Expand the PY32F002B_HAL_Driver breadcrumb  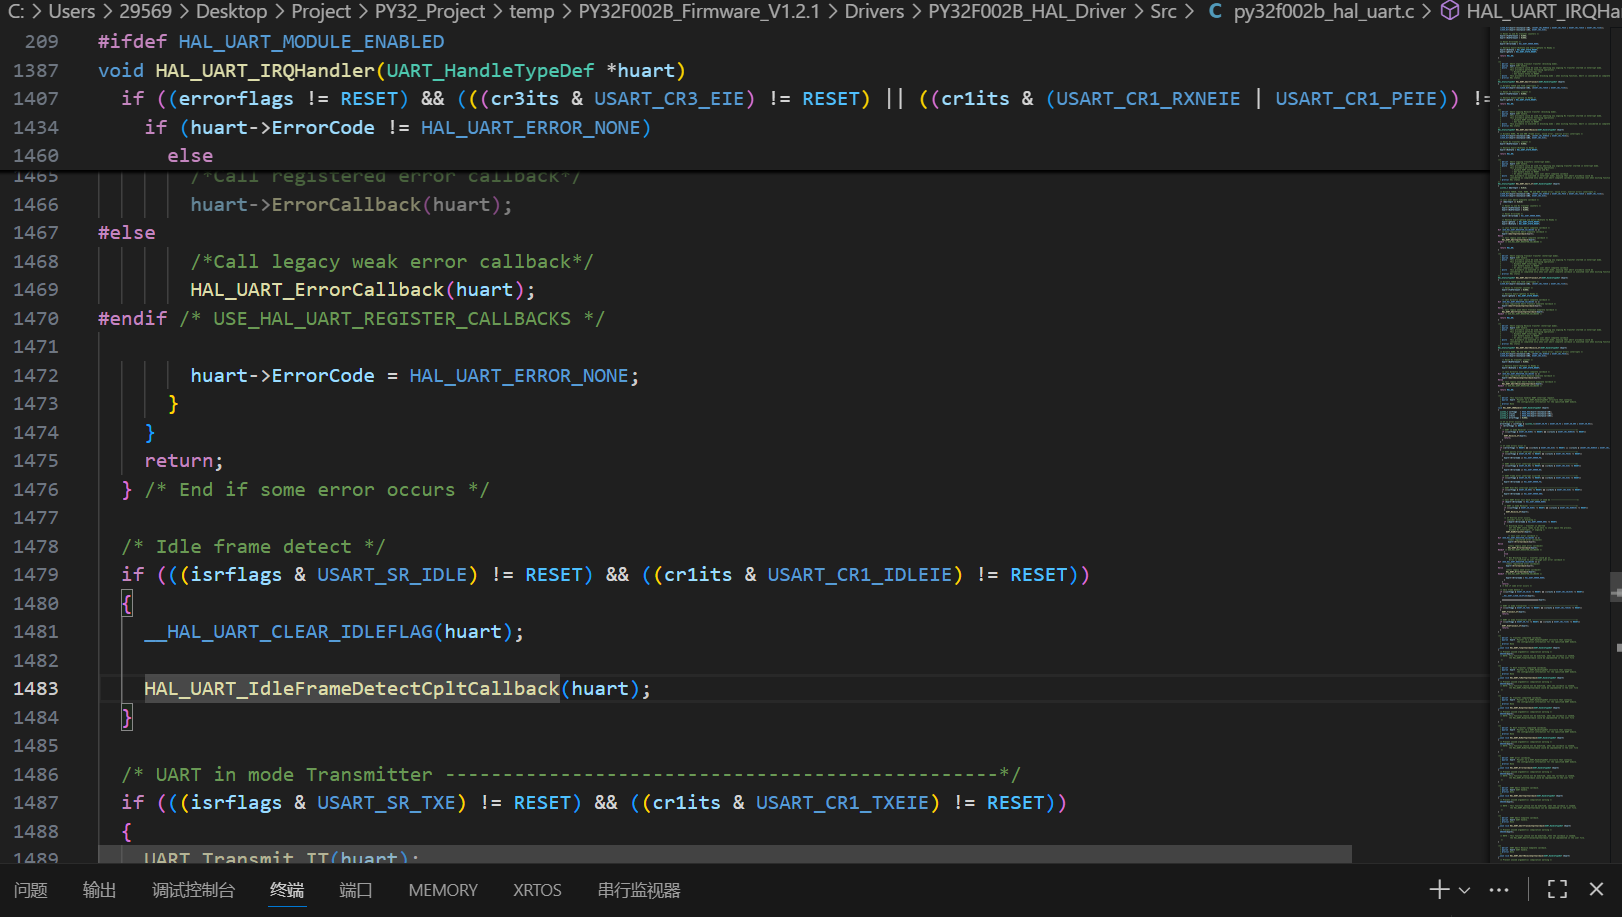tap(1027, 11)
